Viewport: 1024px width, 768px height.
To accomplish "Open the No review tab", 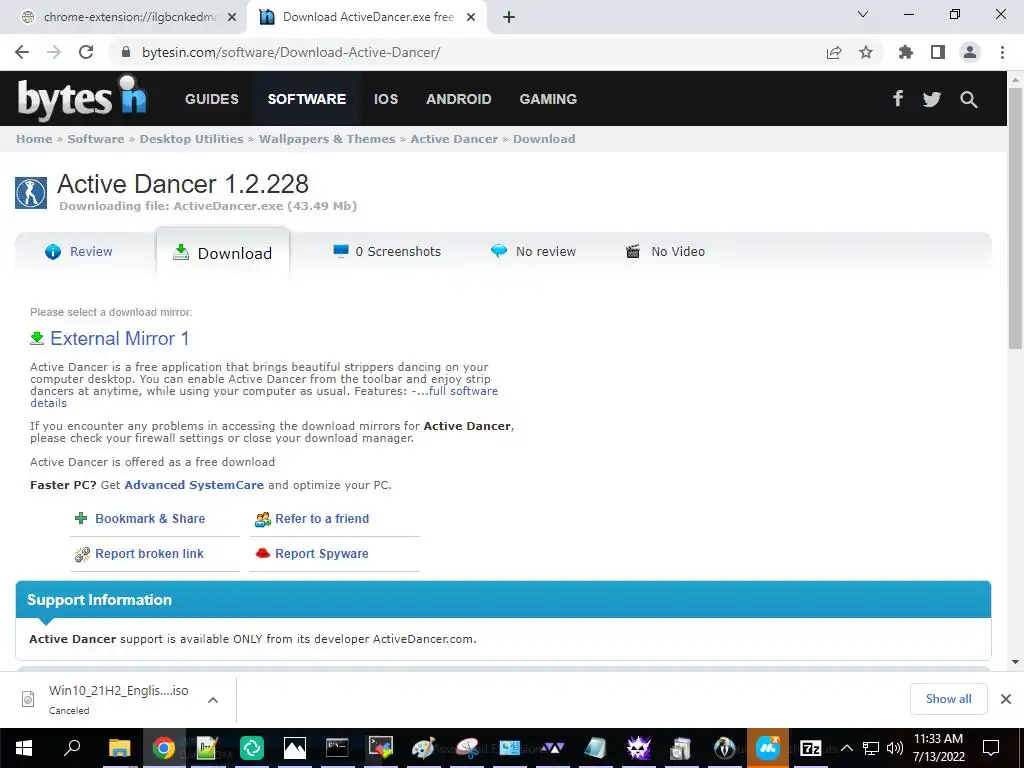I will [534, 251].
